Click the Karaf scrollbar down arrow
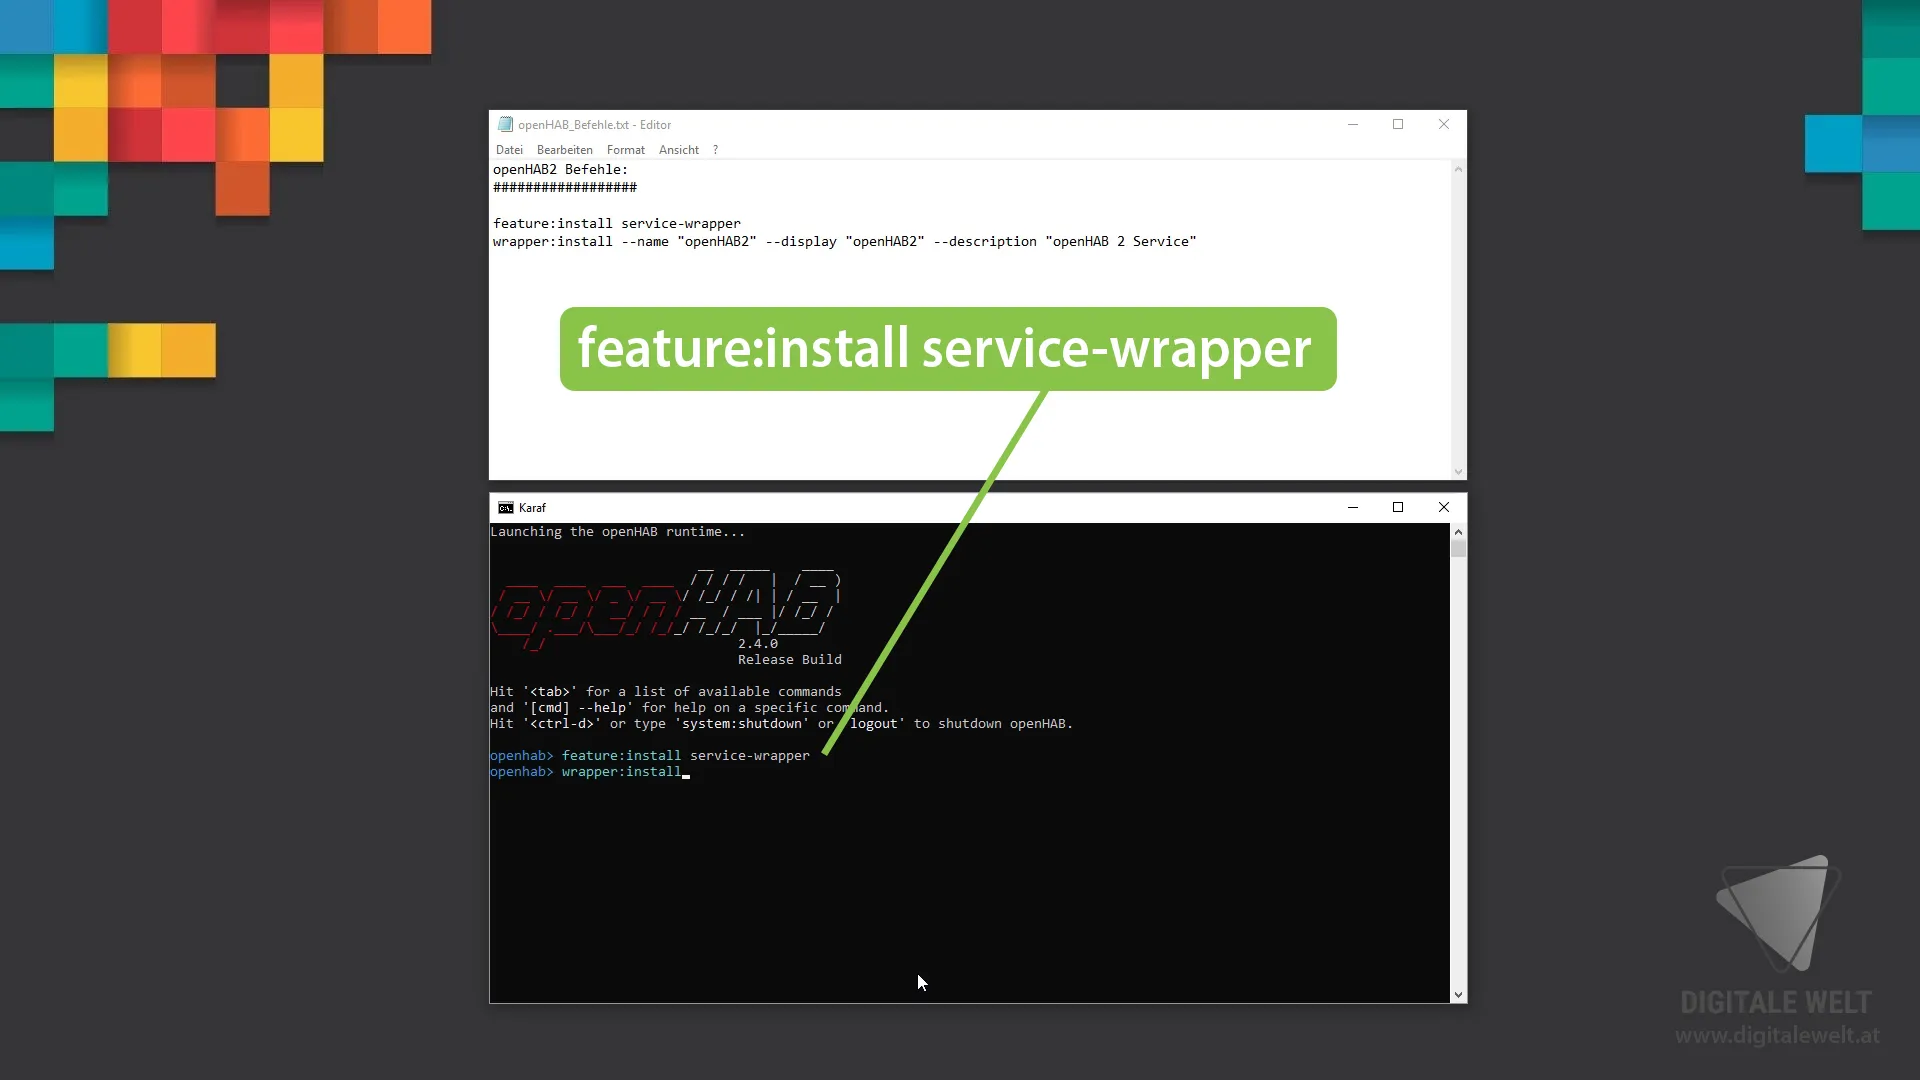The width and height of the screenshot is (1920, 1080). click(1458, 995)
